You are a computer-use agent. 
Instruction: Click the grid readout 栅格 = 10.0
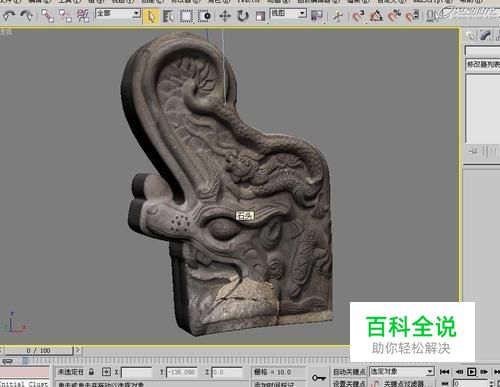tap(273, 372)
